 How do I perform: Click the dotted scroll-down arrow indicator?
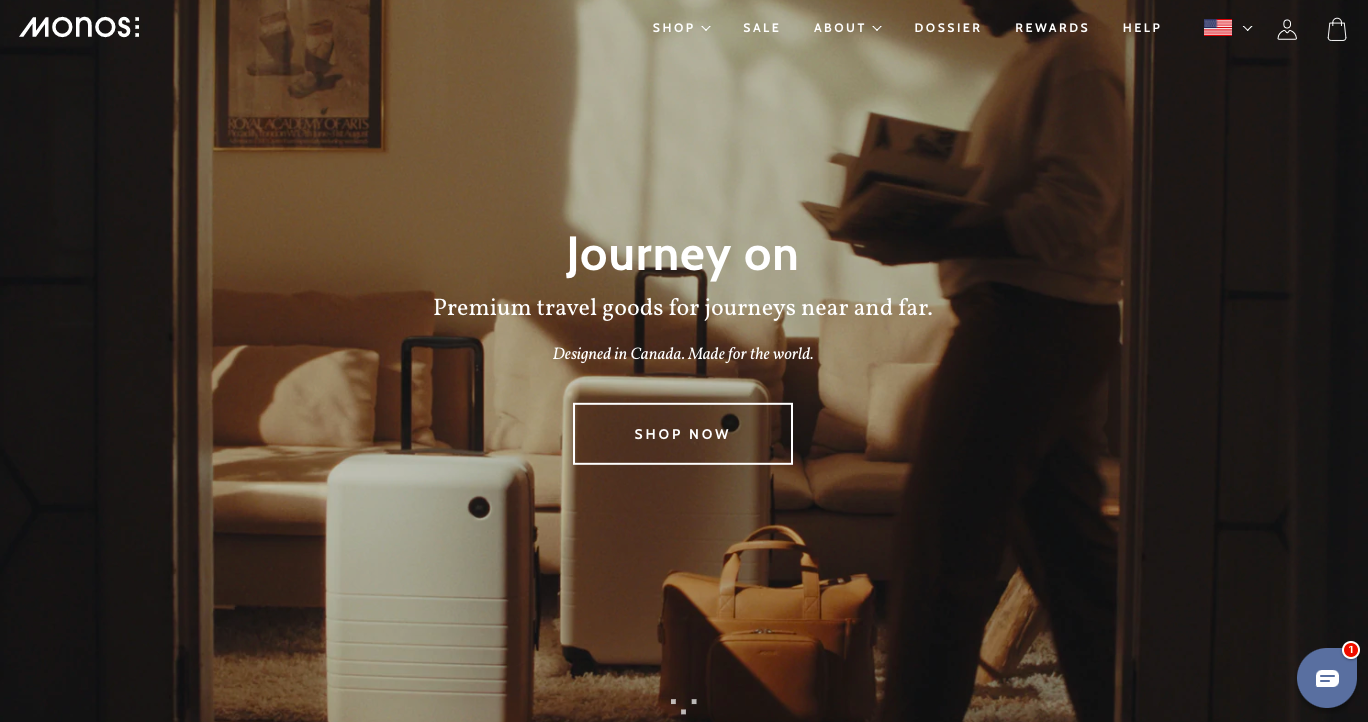click(x=683, y=705)
